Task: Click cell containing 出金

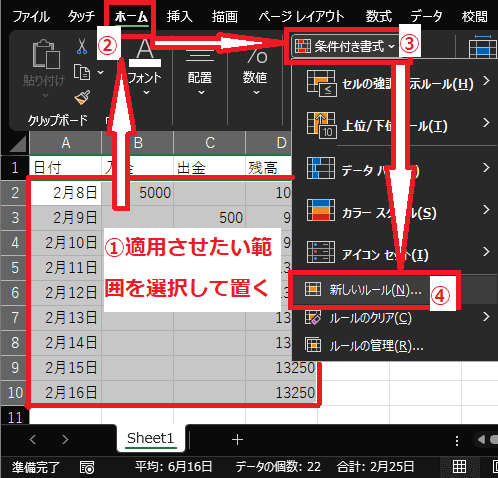Action: pyautogui.click(x=209, y=167)
